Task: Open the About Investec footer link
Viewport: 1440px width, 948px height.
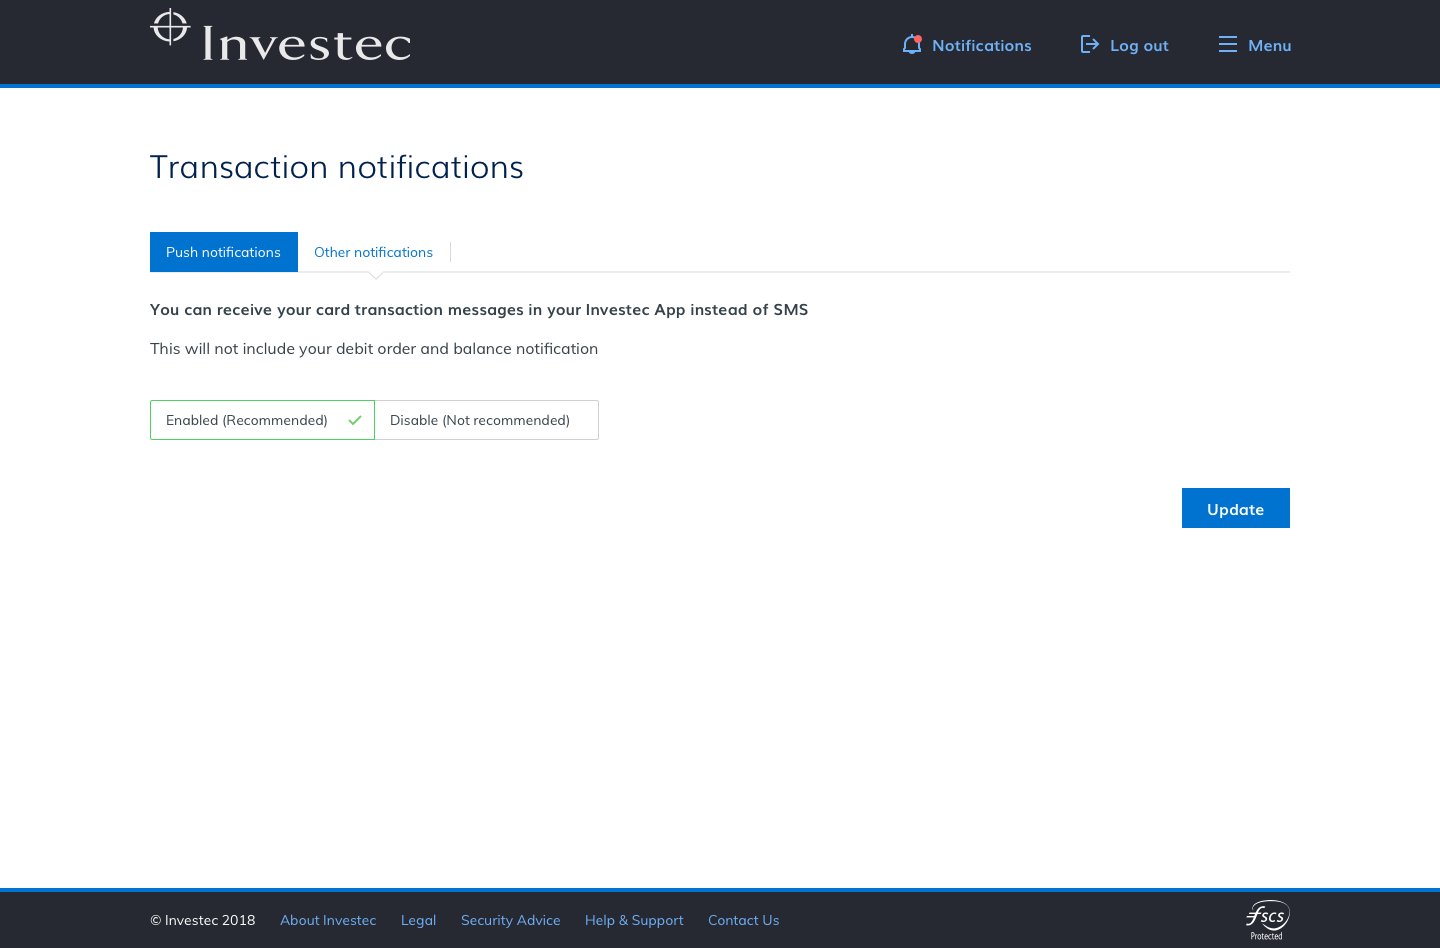Action: click(328, 921)
